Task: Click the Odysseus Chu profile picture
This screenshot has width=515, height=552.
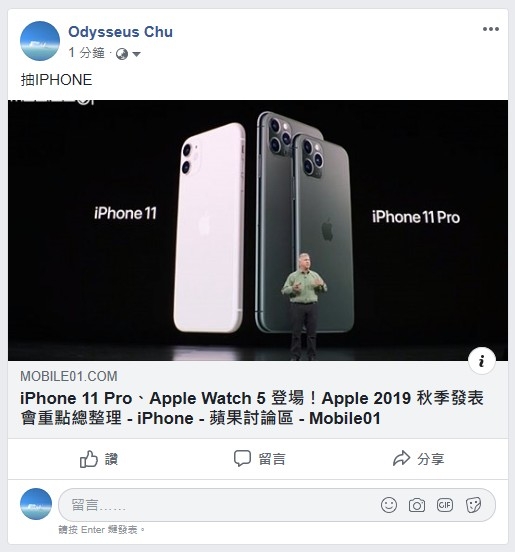Action: (40, 41)
